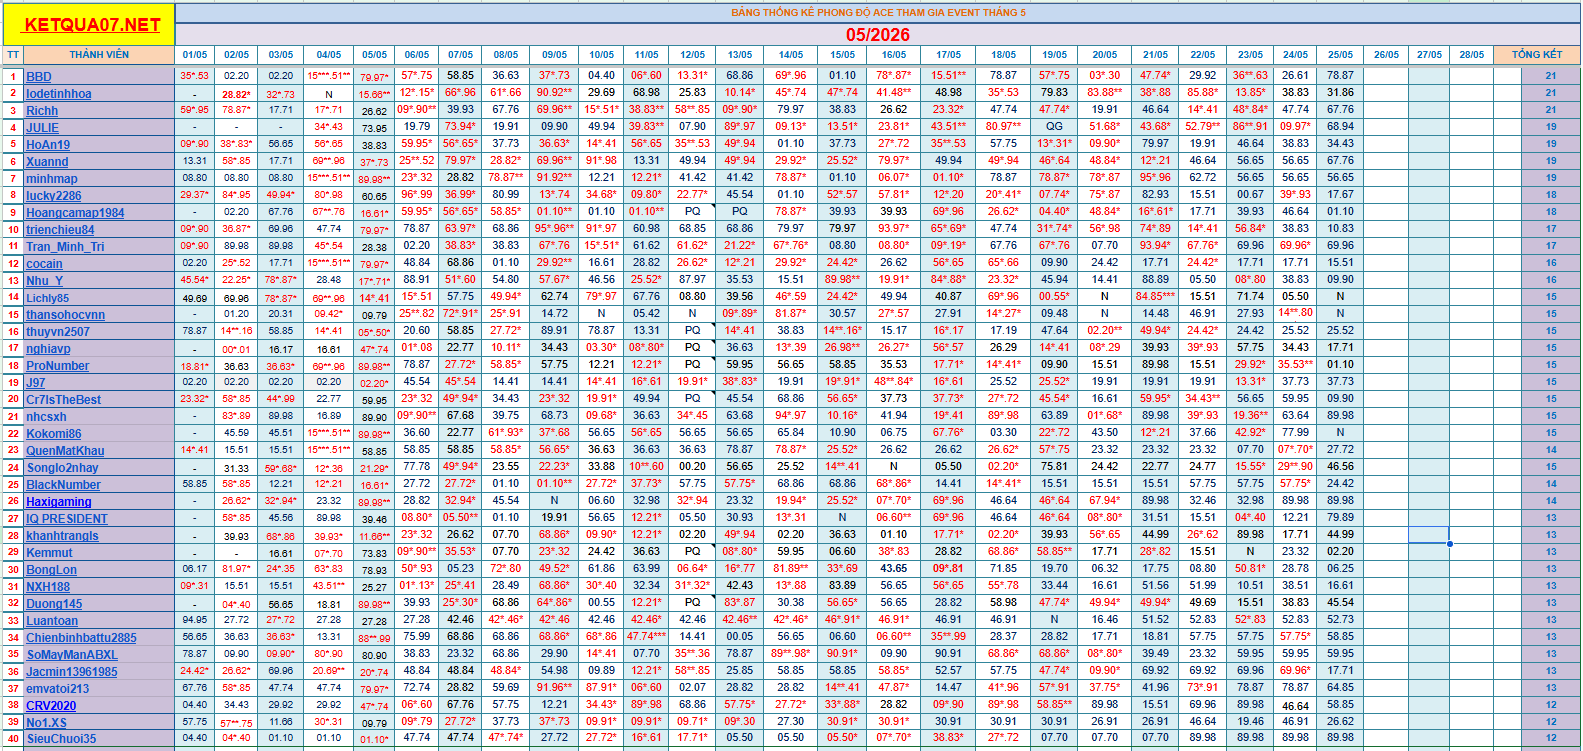
Task: Open member link lodetinhhoa
Action: click(x=59, y=94)
